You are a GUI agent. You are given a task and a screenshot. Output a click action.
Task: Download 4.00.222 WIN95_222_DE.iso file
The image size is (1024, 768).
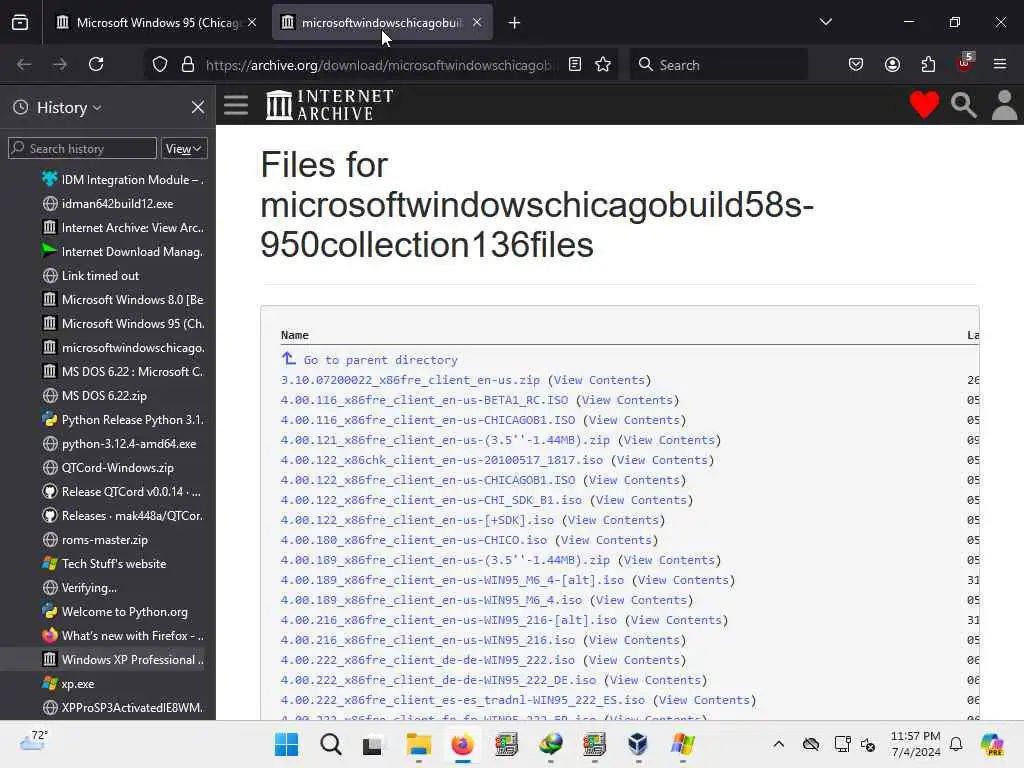(x=438, y=680)
